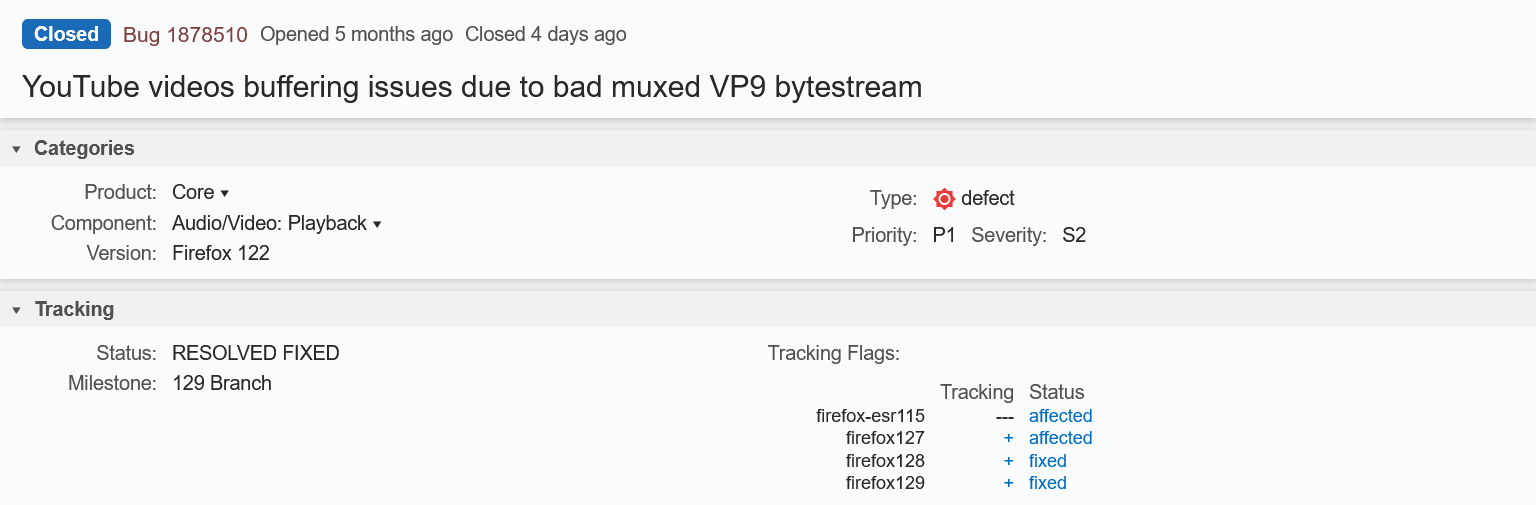
Task: Collapse the Tracking section triangle
Action: pyautogui.click(x=17, y=310)
